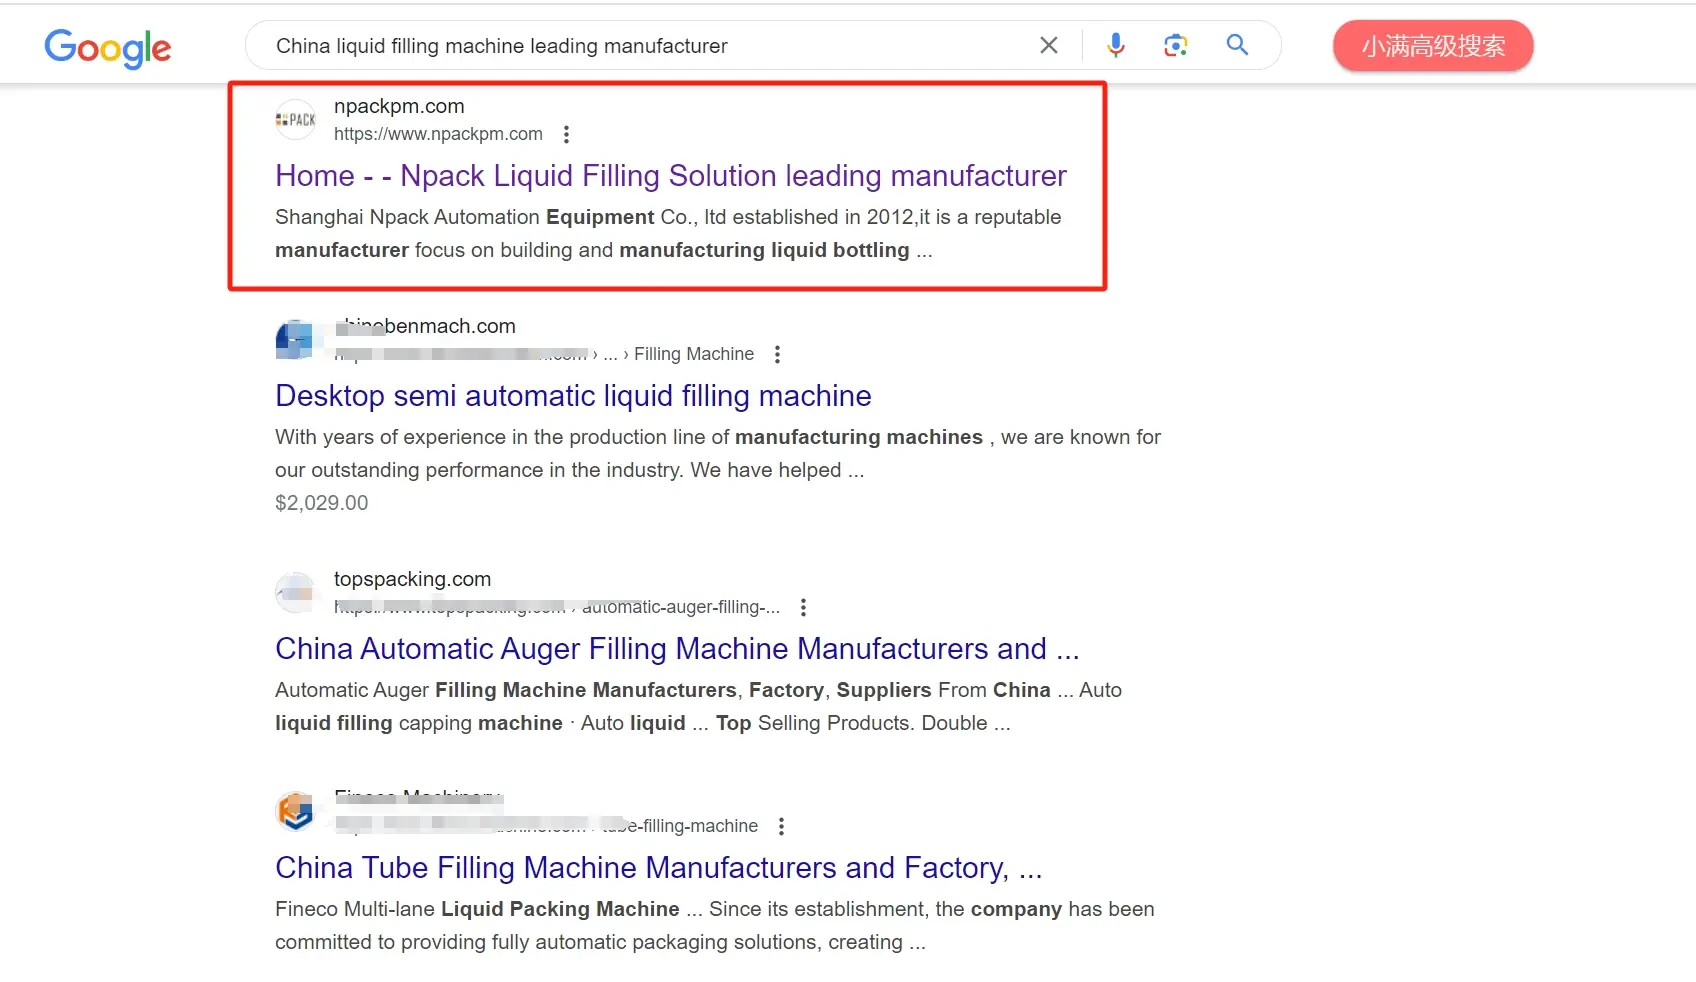This screenshot has height=982, width=1696.
Task: Click the Fineco Machinery result favicon
Action: point(295,811)
